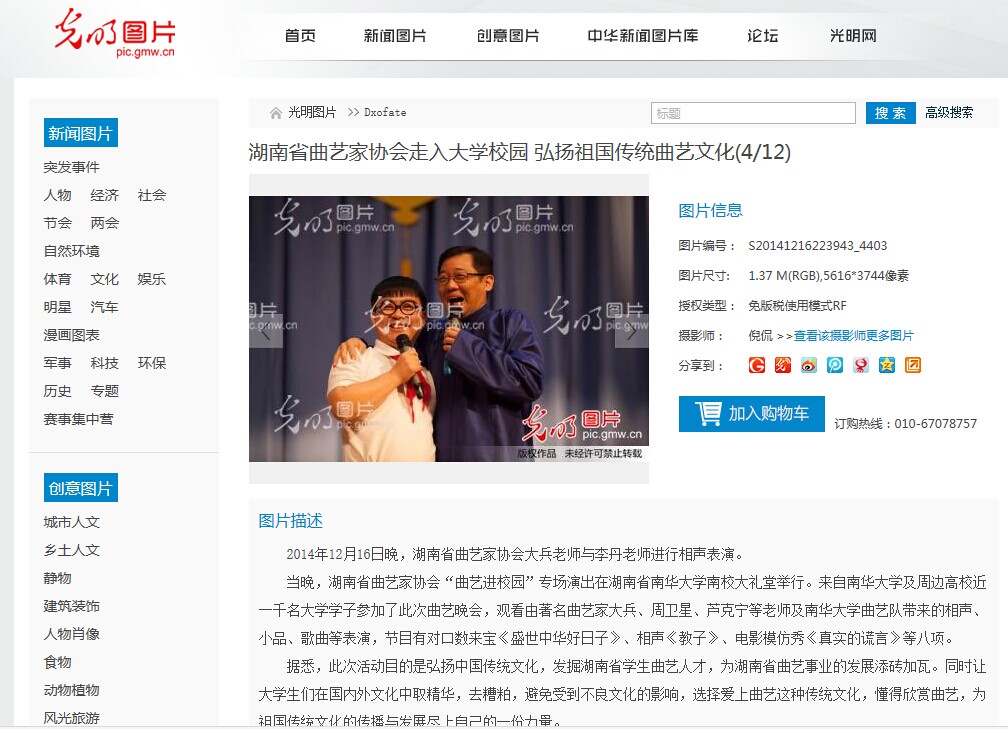Open 突发事件 category in sidebar
Screen dimensions: 1008x729
click(71, 167)
